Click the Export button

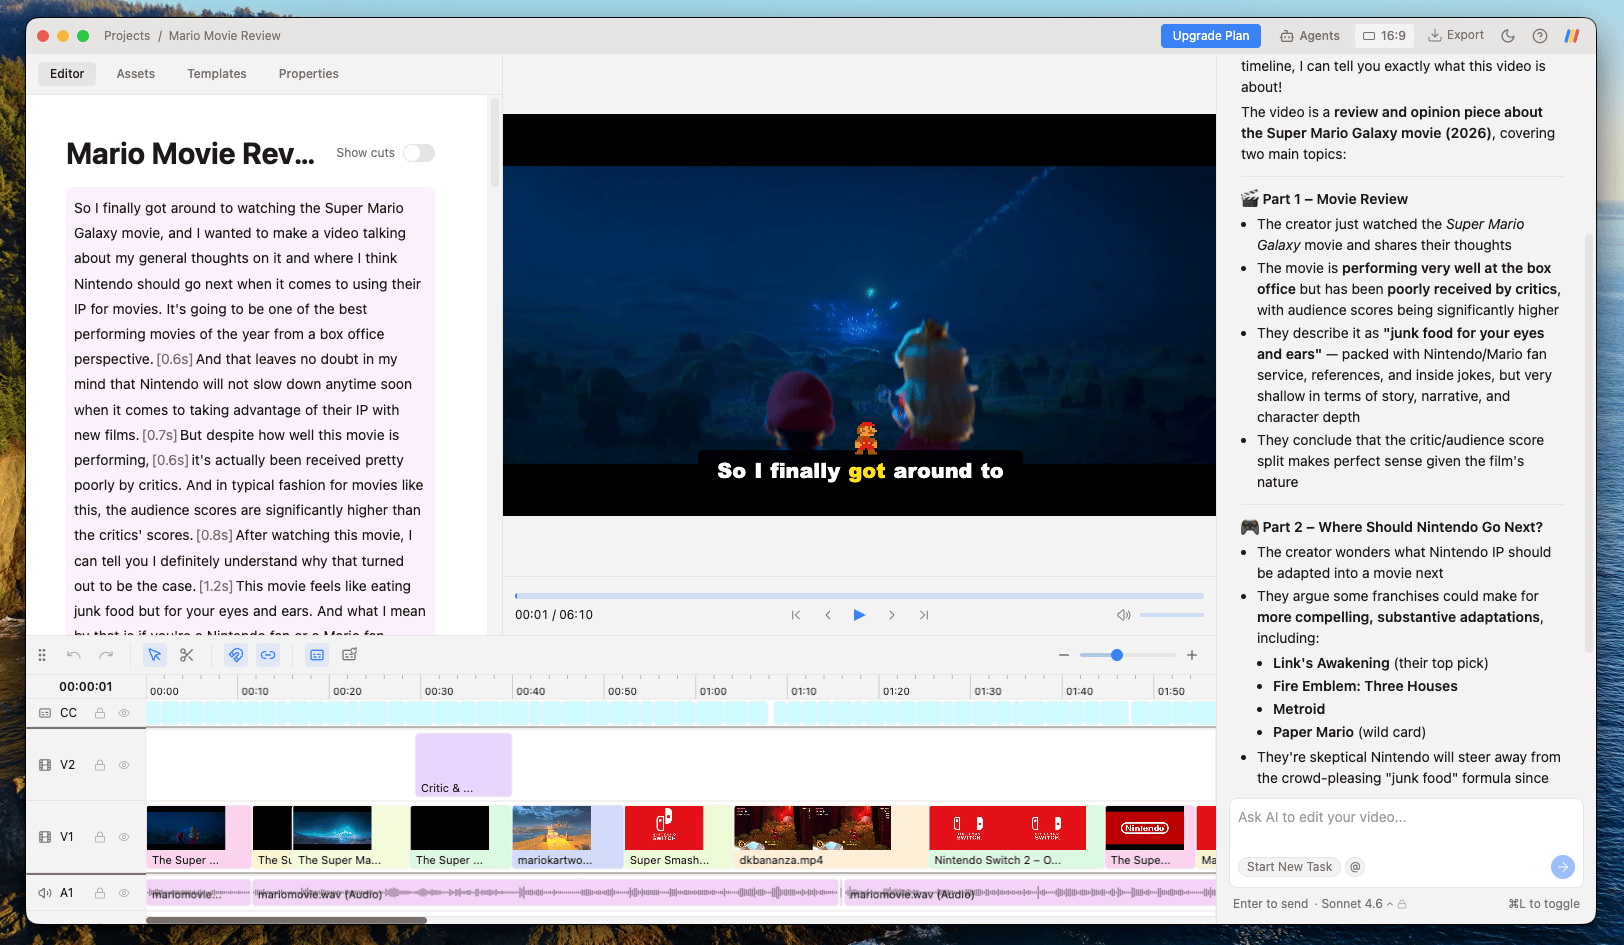pos(1456,36)
